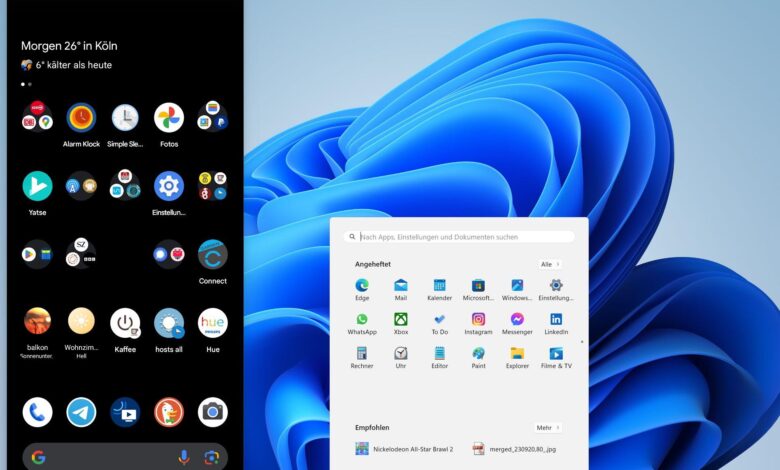Open recommended Nickelodeon All-Star Brawl 2
Viewport: 780px width, 470px height.
(x=404, y=449)
